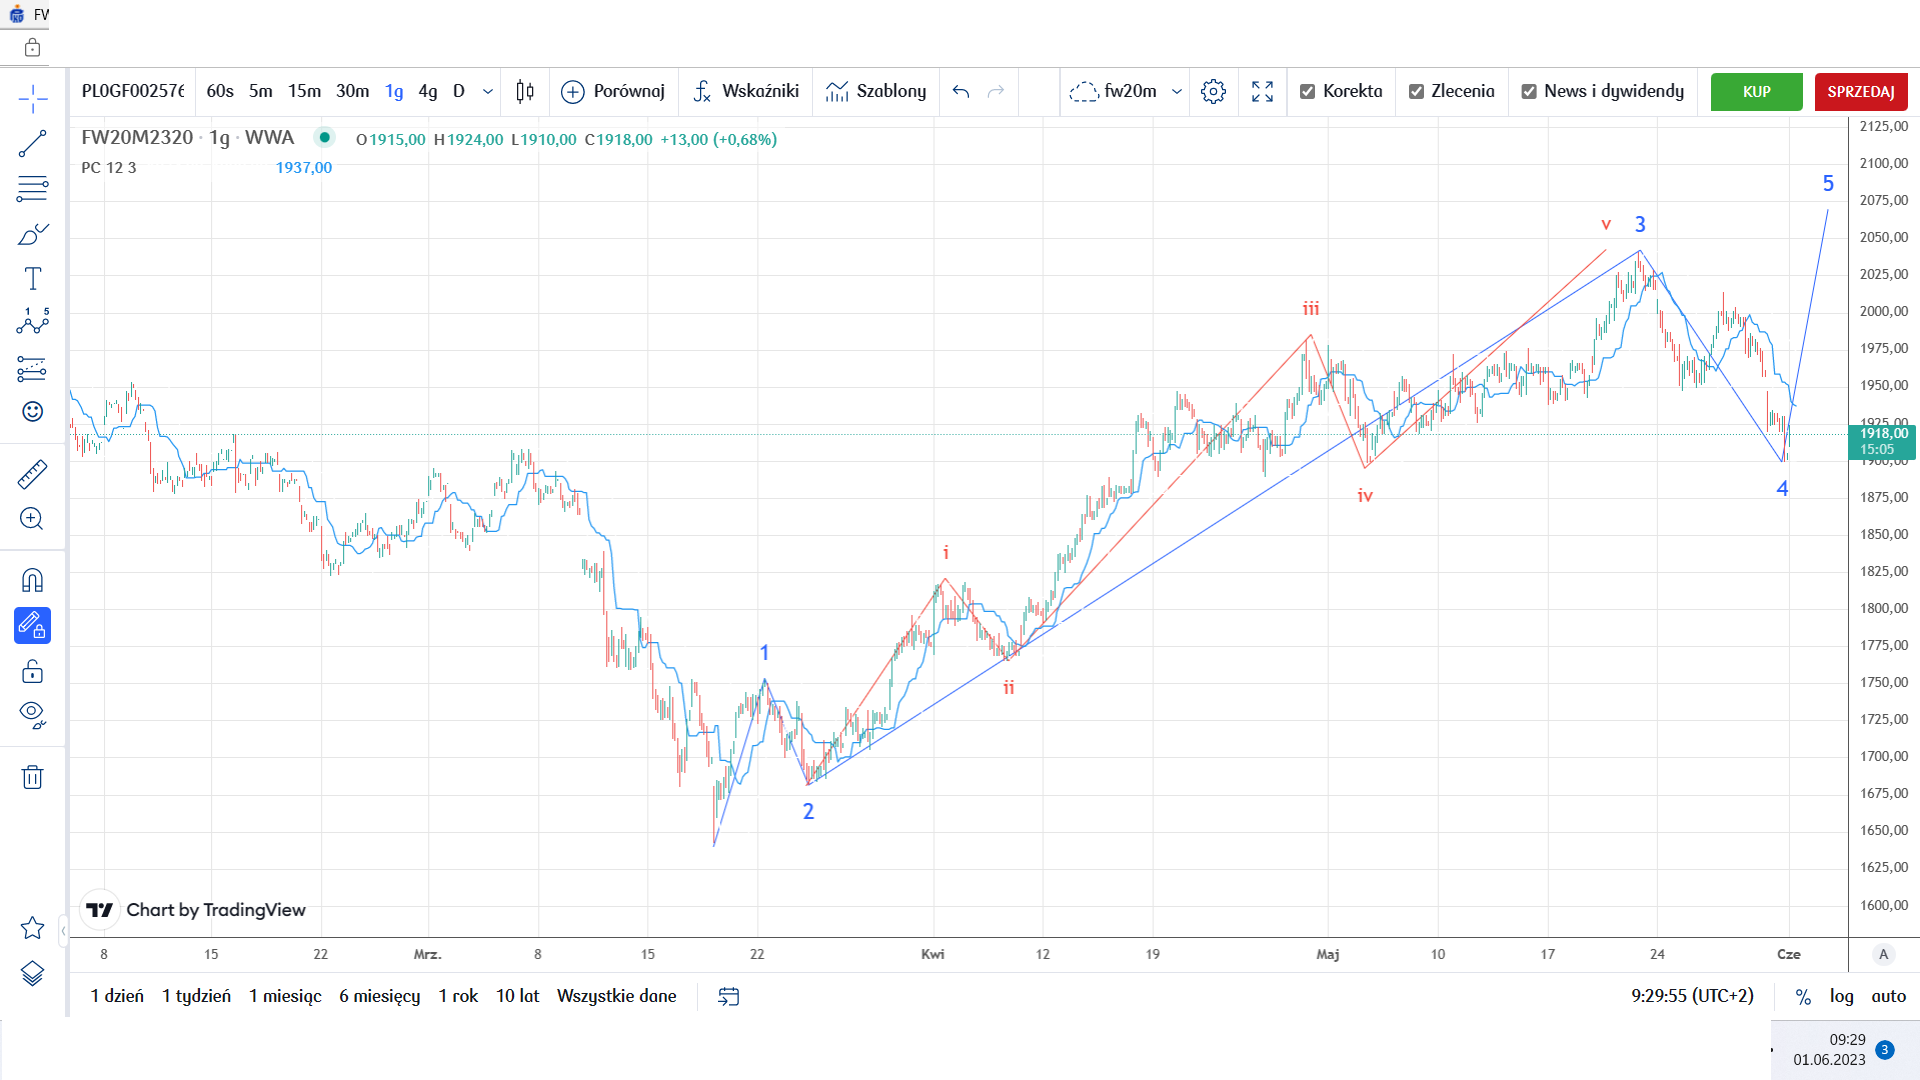The height and width of the screenshot is (1080, 1920).
Task: Open the Szablony templates menu
Action: (x=876, y=91)
